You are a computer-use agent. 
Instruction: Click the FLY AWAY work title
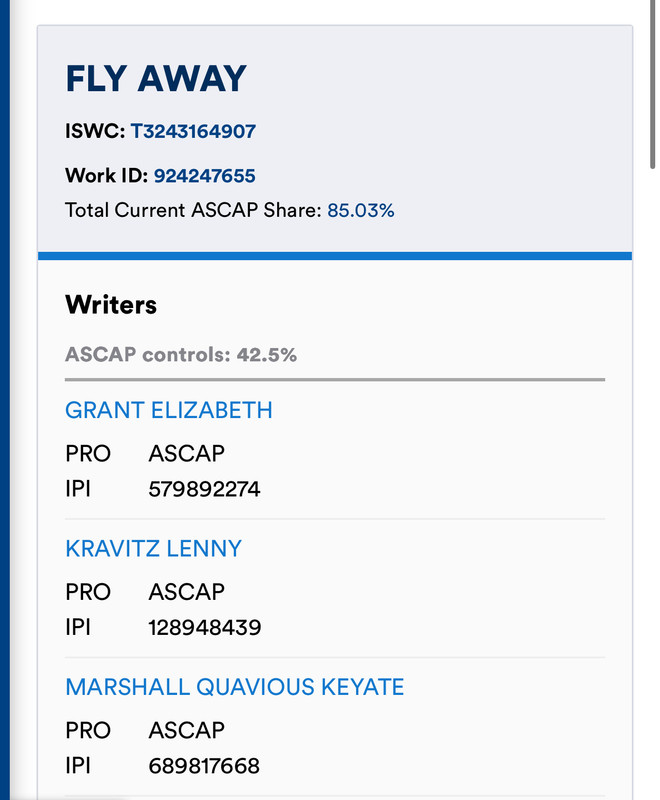pyautogui.click(x=156, y=79)
